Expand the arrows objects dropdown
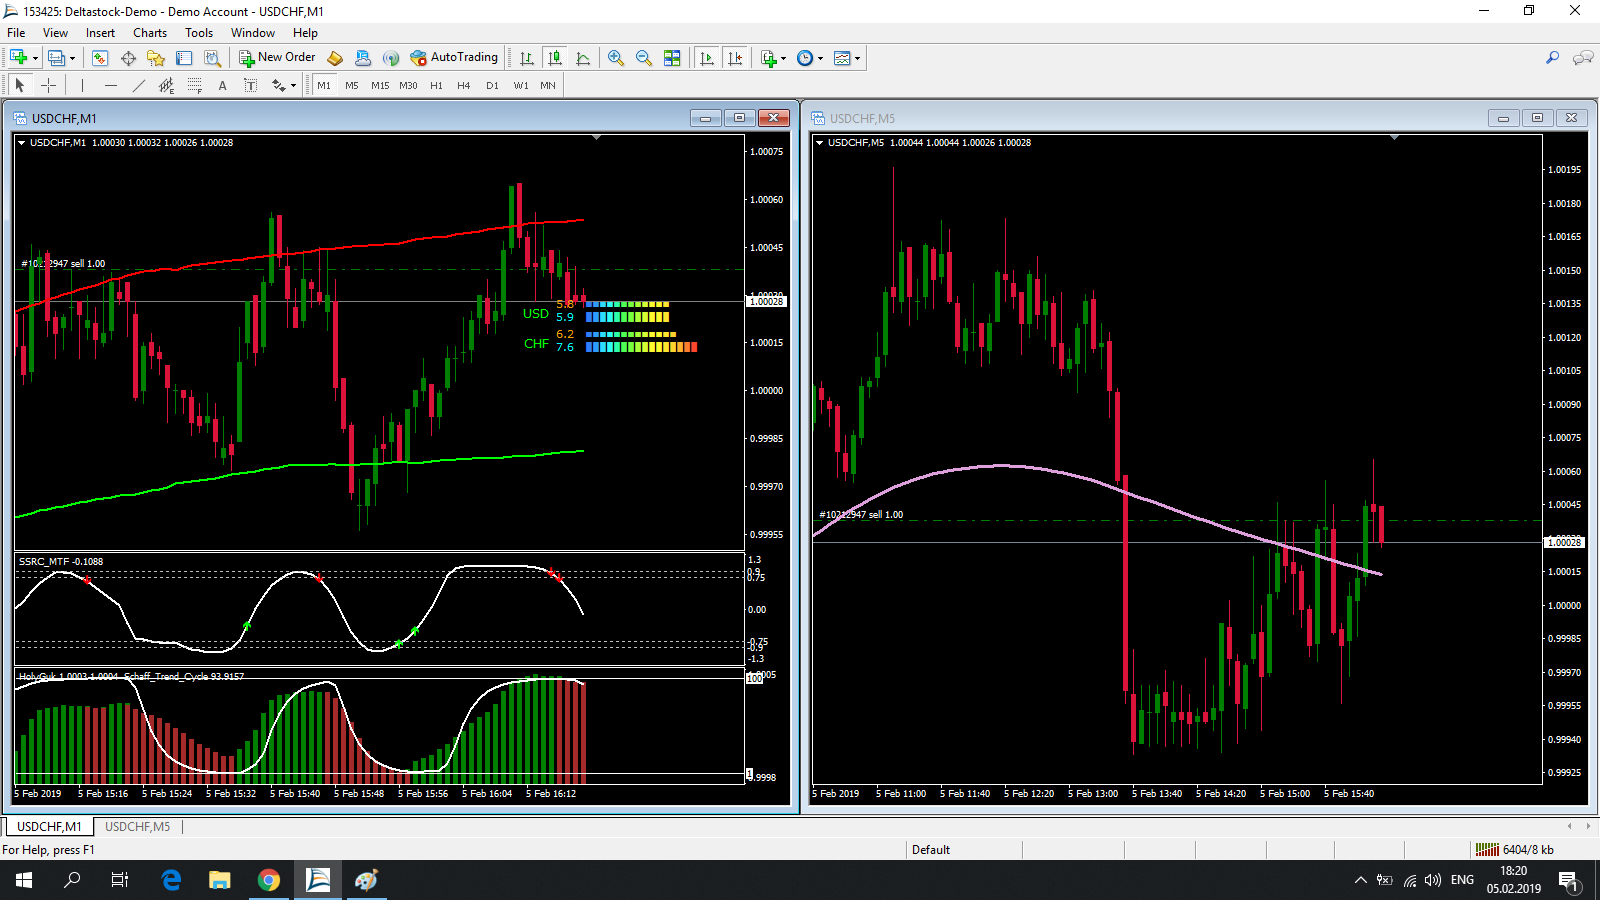1600x900 pixels. point(292,86)
